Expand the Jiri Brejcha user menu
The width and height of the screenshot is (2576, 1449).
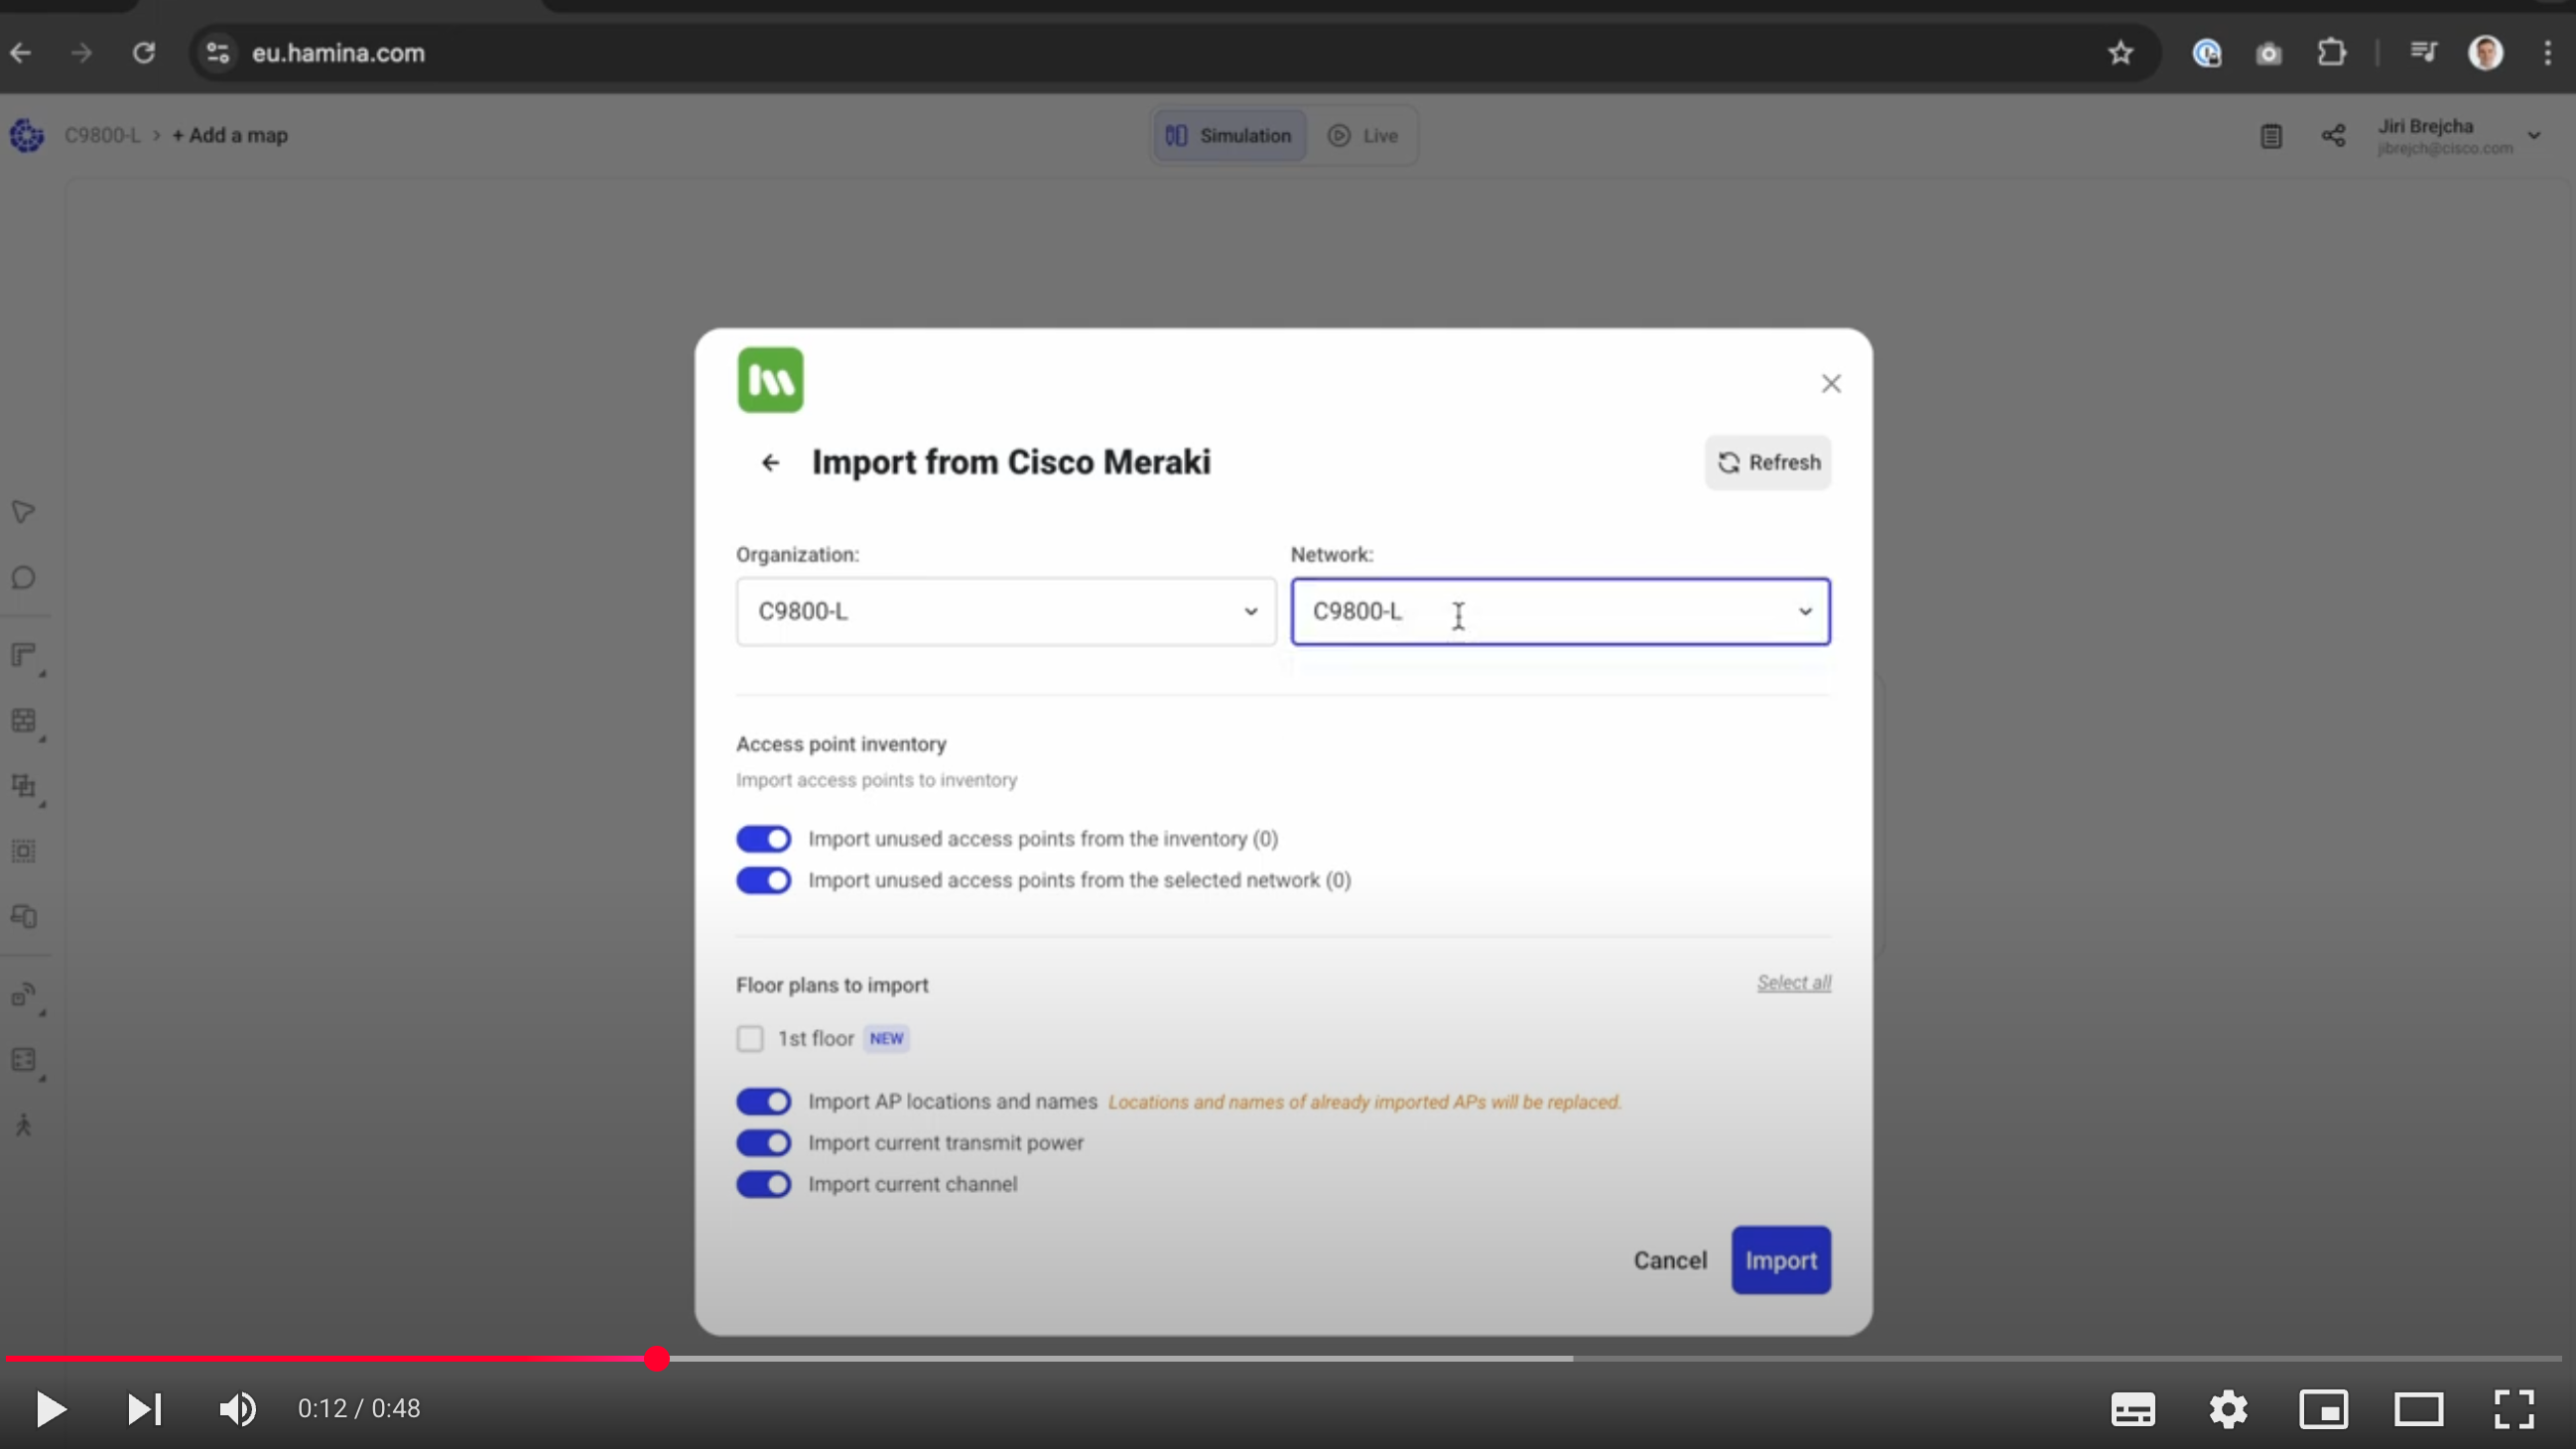tap(2459, 136)
